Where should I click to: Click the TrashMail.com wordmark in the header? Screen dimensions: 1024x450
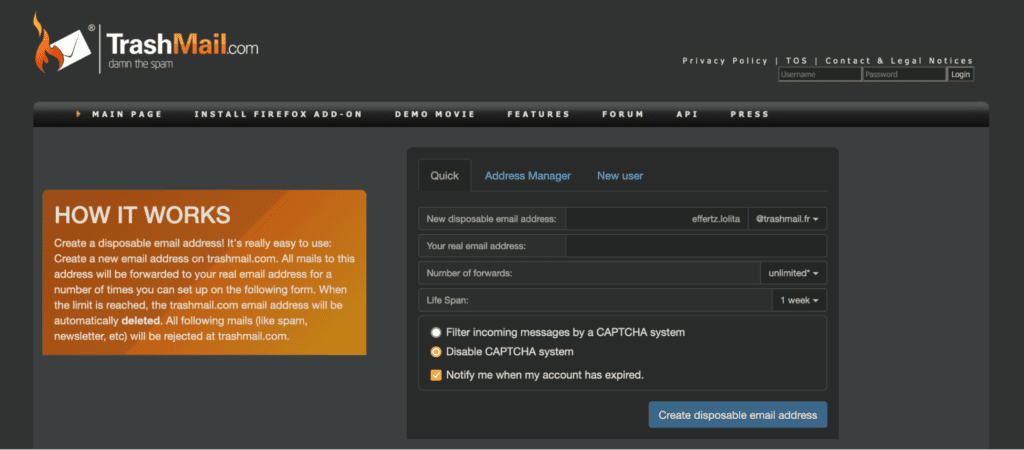(x=182, y=45)
